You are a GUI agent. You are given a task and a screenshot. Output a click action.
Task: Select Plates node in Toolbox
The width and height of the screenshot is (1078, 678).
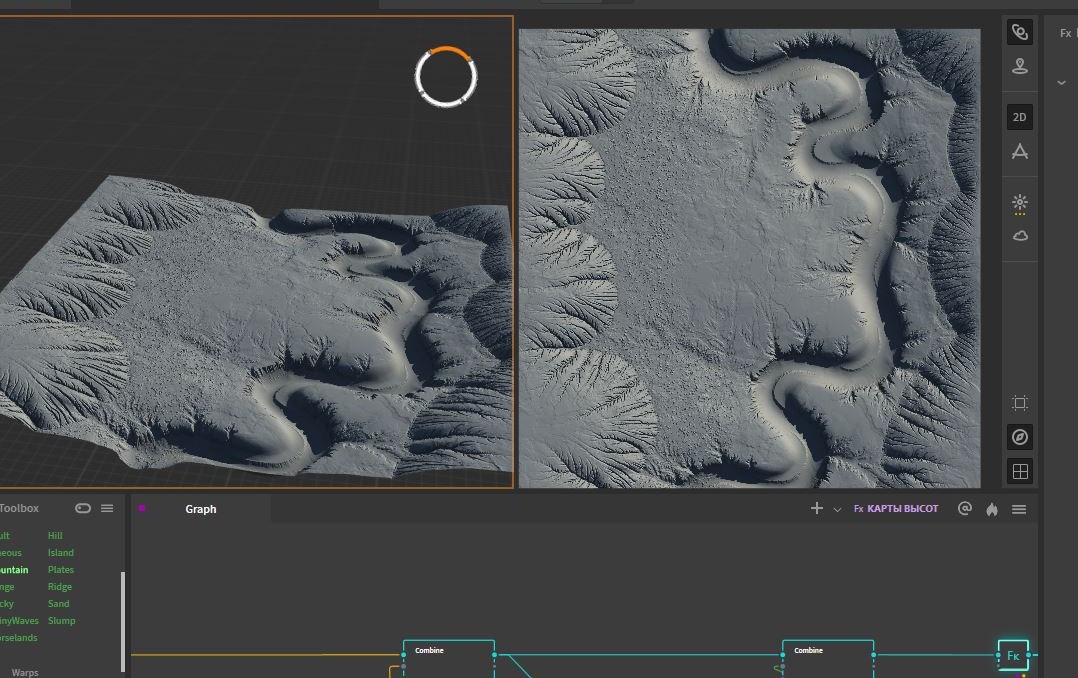pos(60,569)
